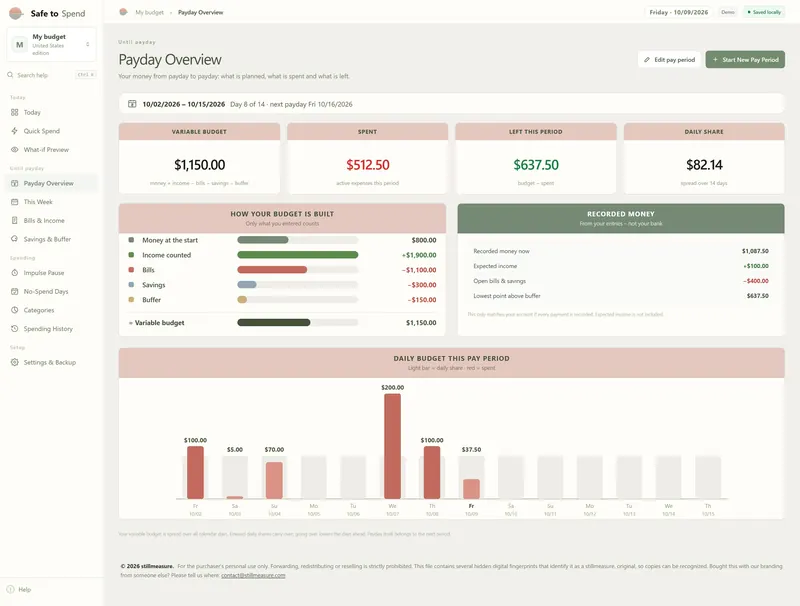Open Categories page
Image resolution: width=800 pixels, height=606 pixels.
coord(51,310)
